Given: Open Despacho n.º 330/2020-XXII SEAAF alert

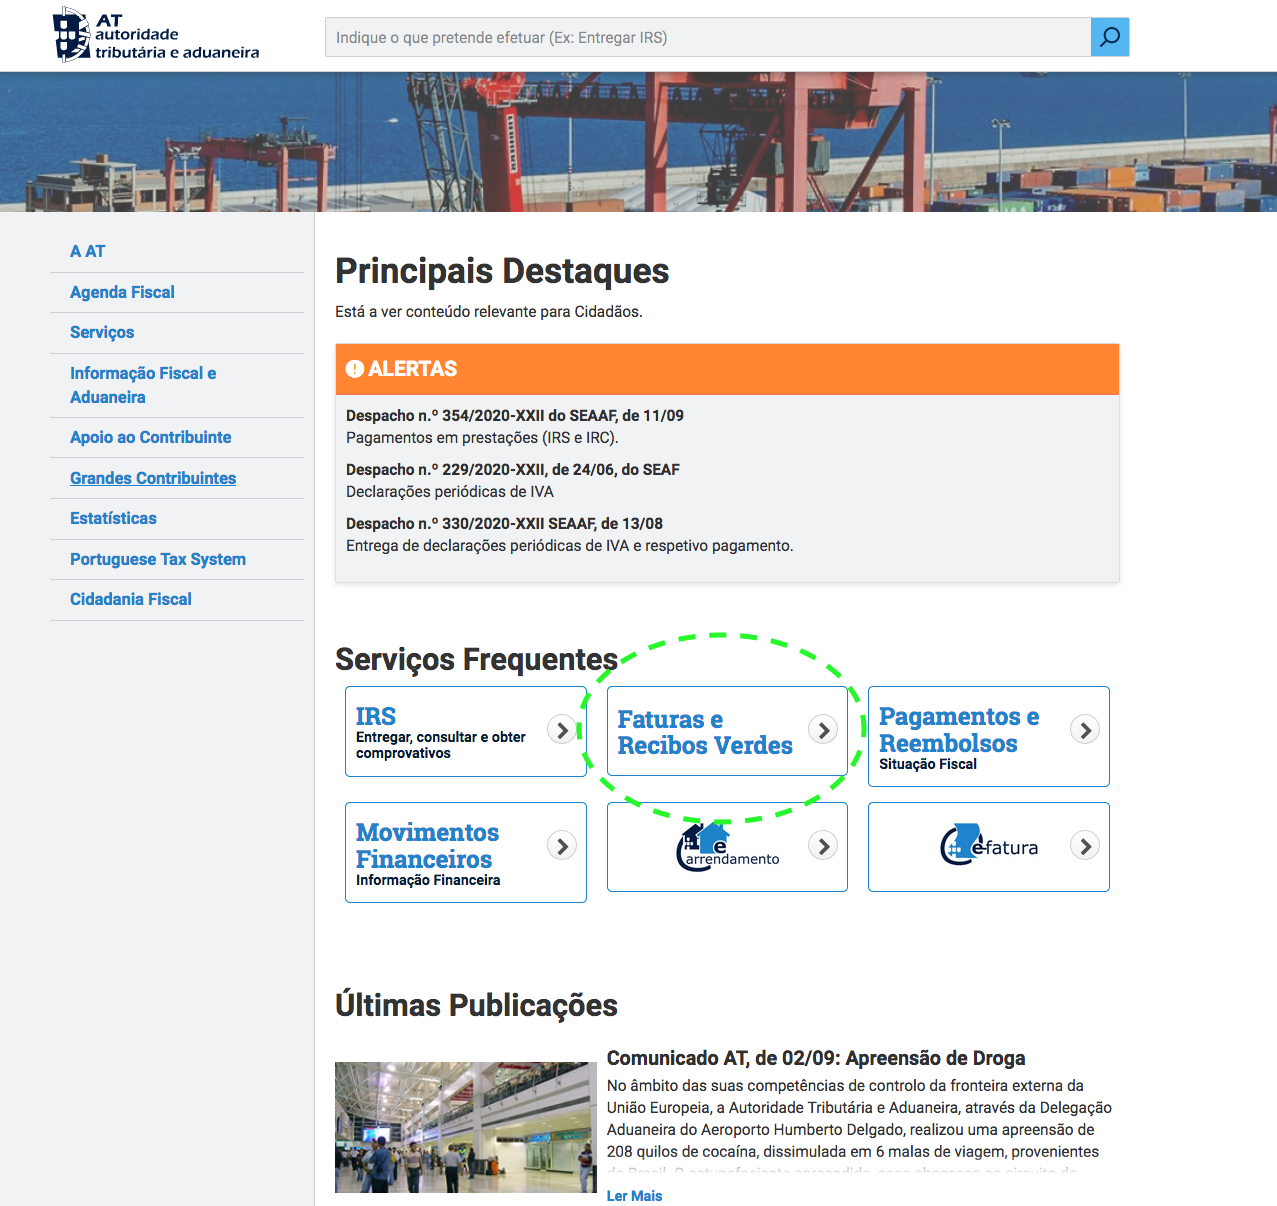Looking at the screenshot, I should coord(504,523).
